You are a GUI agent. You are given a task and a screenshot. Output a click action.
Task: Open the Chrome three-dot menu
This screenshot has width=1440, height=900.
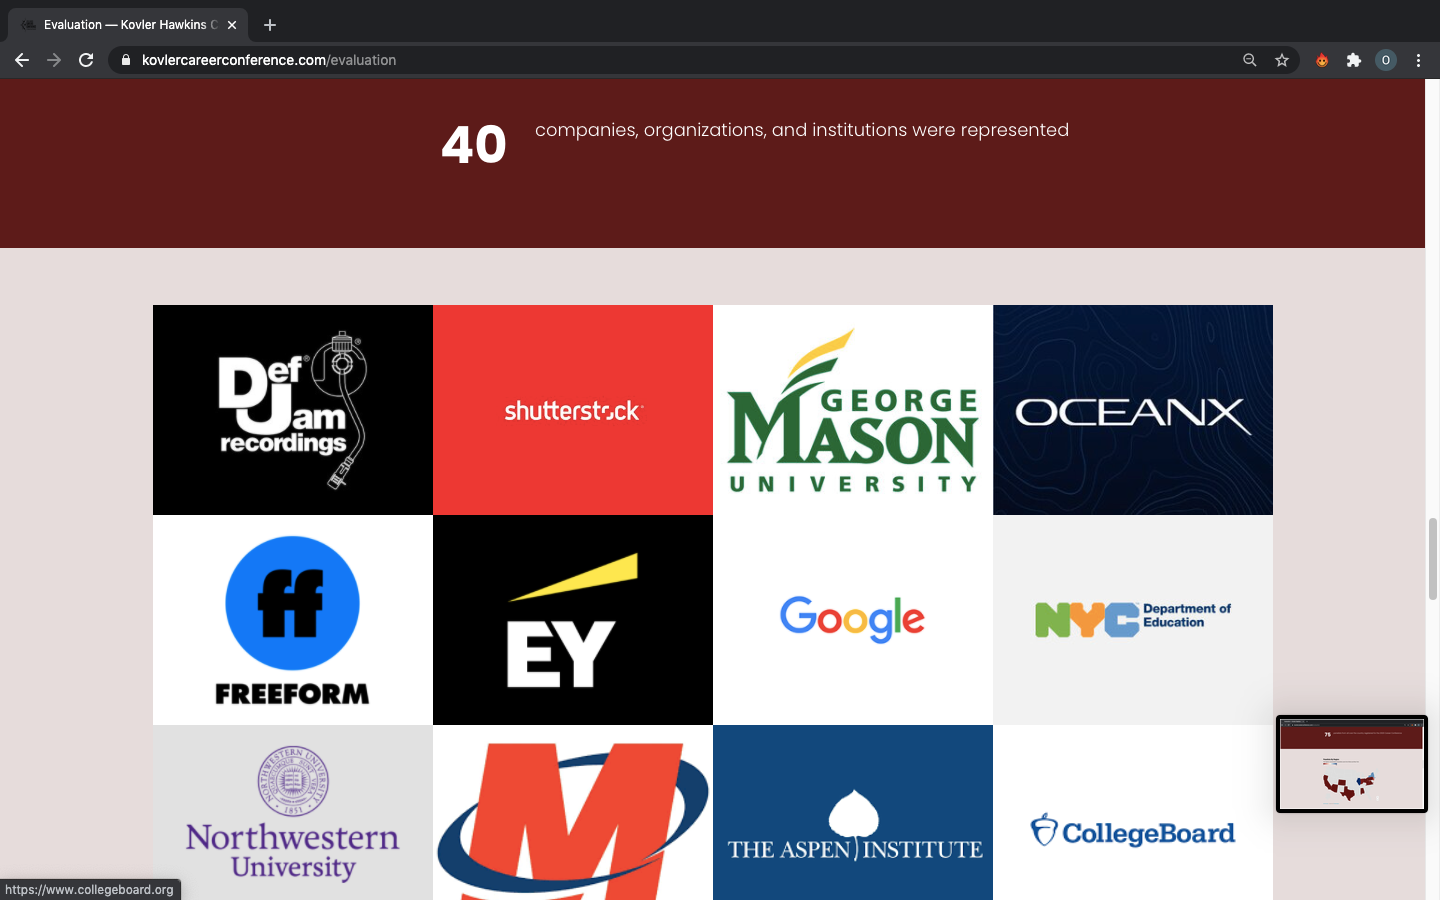(1418, 60)
